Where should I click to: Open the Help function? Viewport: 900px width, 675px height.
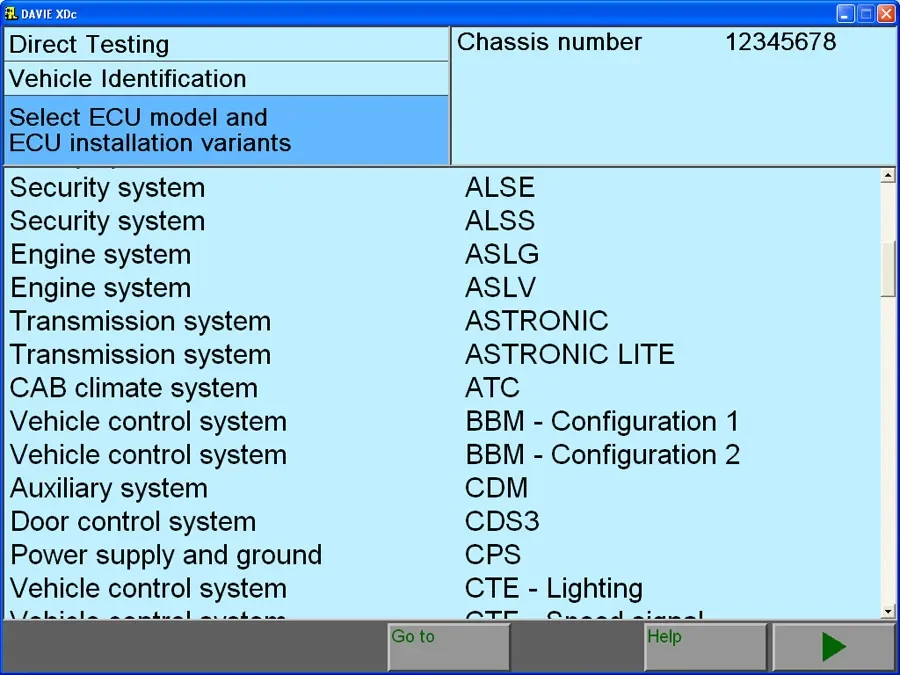(x=705, y=645)
